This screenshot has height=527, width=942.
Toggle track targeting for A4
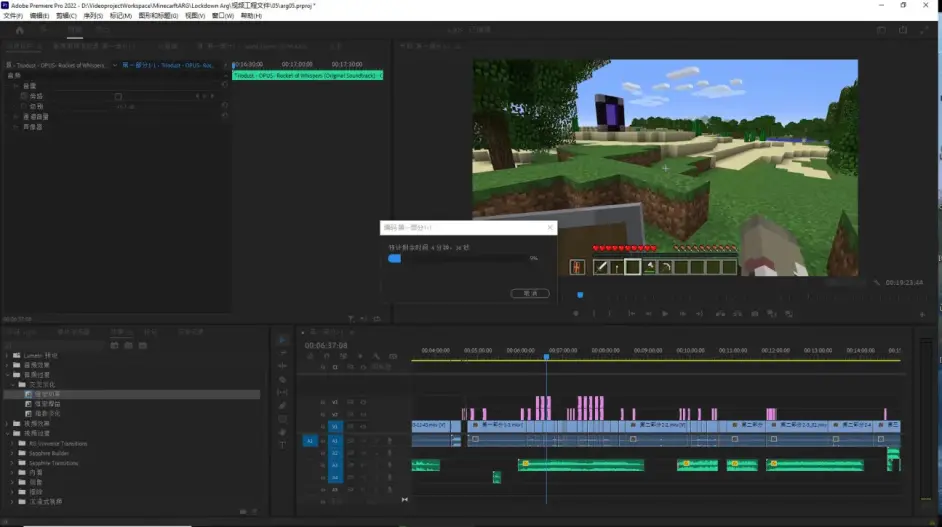coord(335,477)
